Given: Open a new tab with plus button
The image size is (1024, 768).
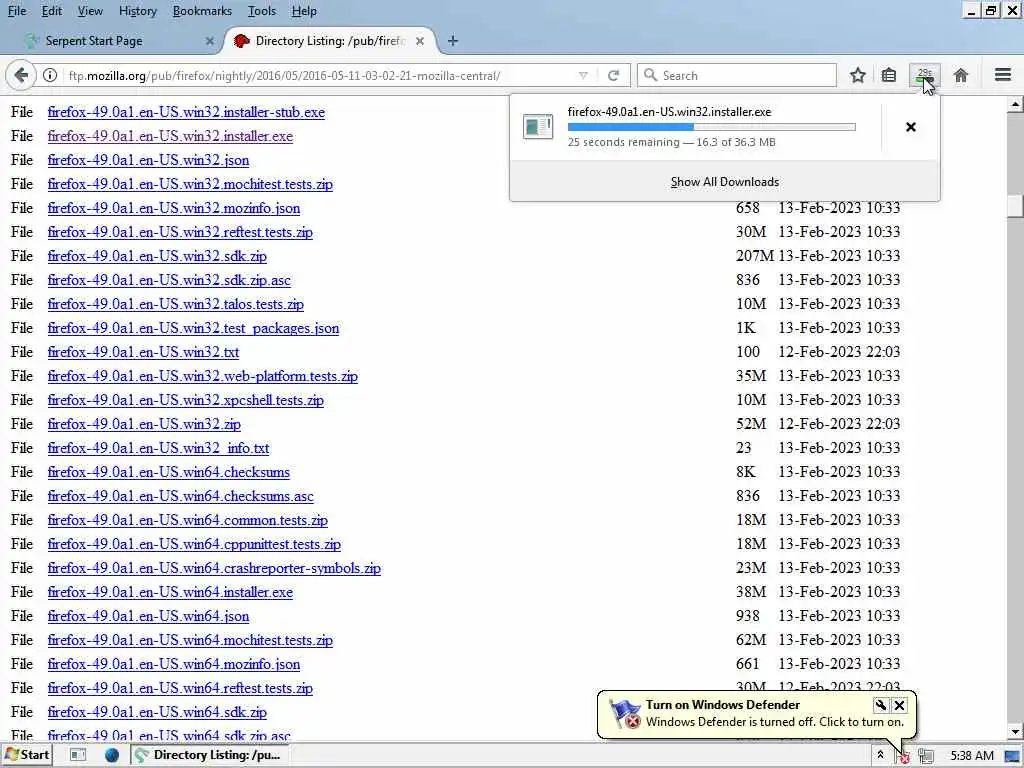Looking at the screenshot, I should pos(453,41).
